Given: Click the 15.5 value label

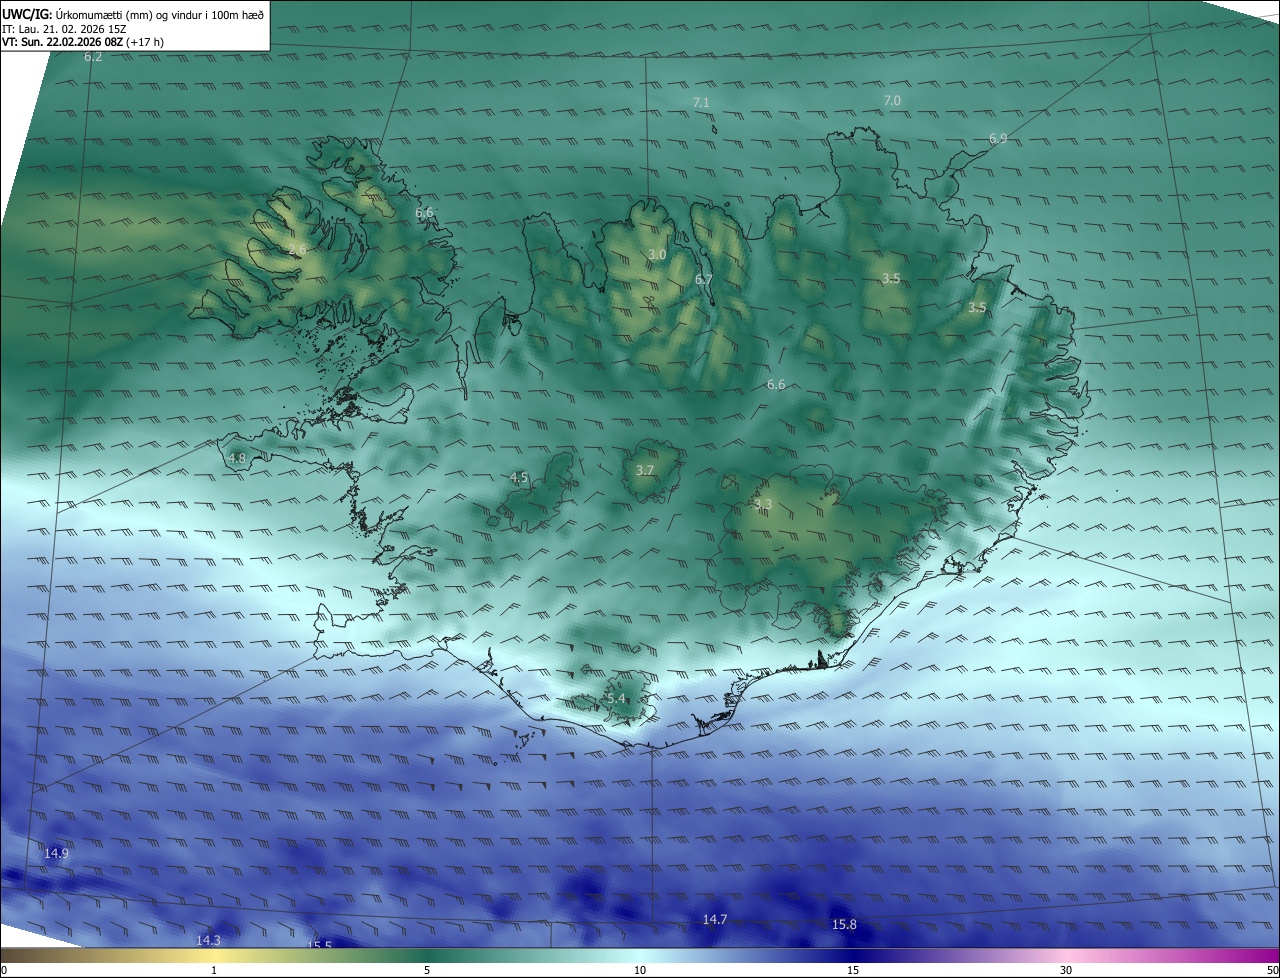Looking at the screenshot, I should pos(320,945).
